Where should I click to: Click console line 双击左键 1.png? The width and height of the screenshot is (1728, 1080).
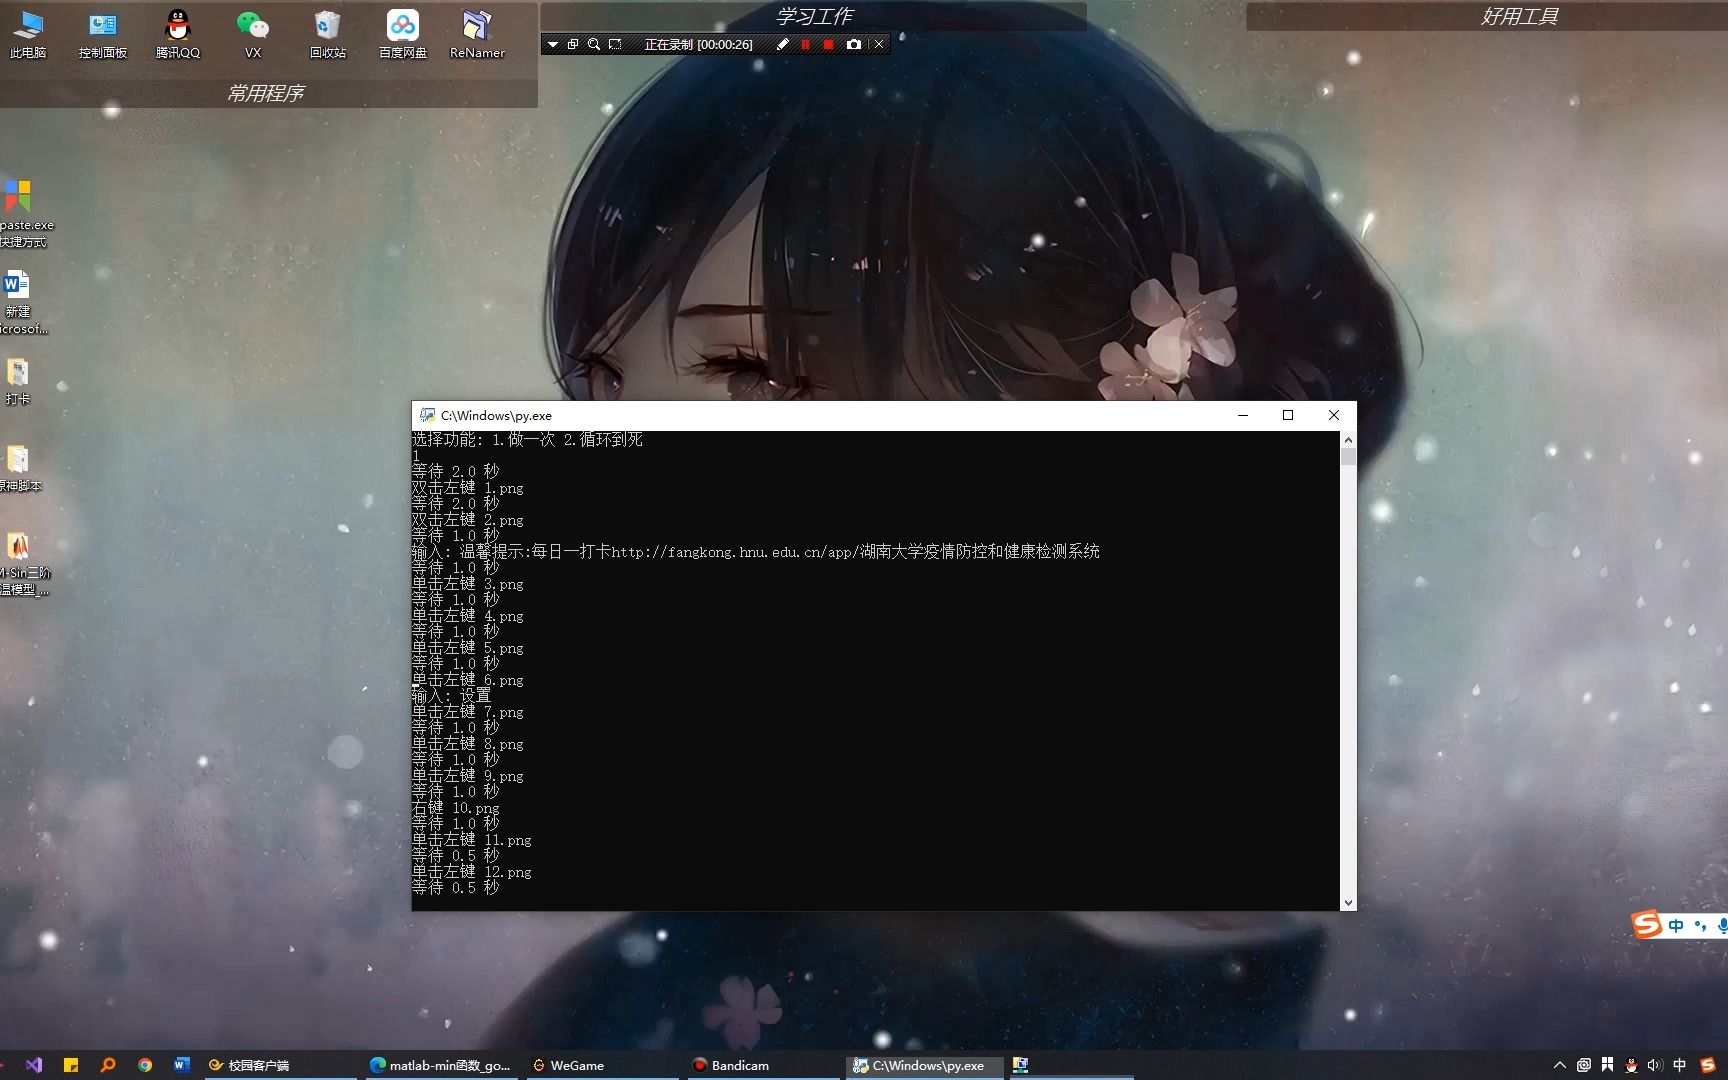[x=468, y=487]
